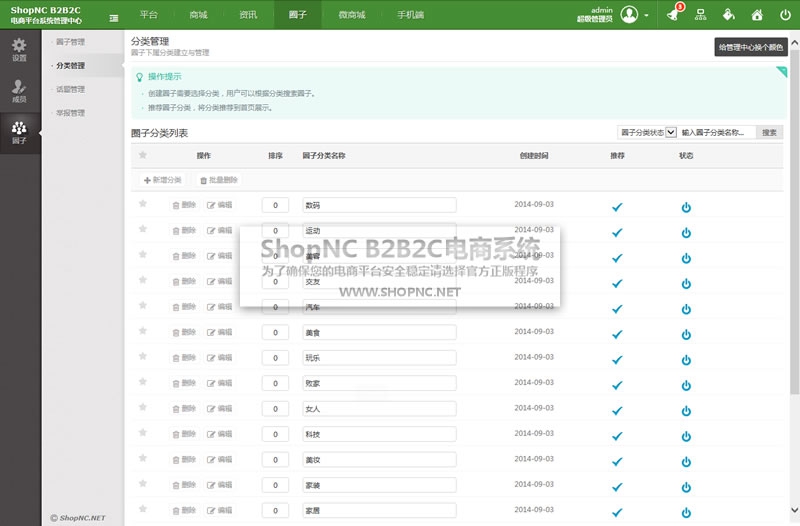Open the 圈子分类状态 dropdown

[647, 133]
